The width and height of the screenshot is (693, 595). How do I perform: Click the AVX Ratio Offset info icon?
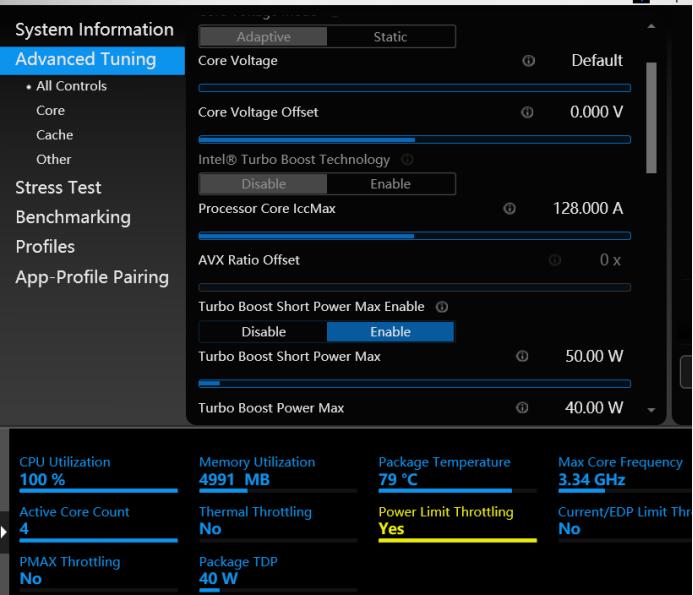click(x=555, y=260)
